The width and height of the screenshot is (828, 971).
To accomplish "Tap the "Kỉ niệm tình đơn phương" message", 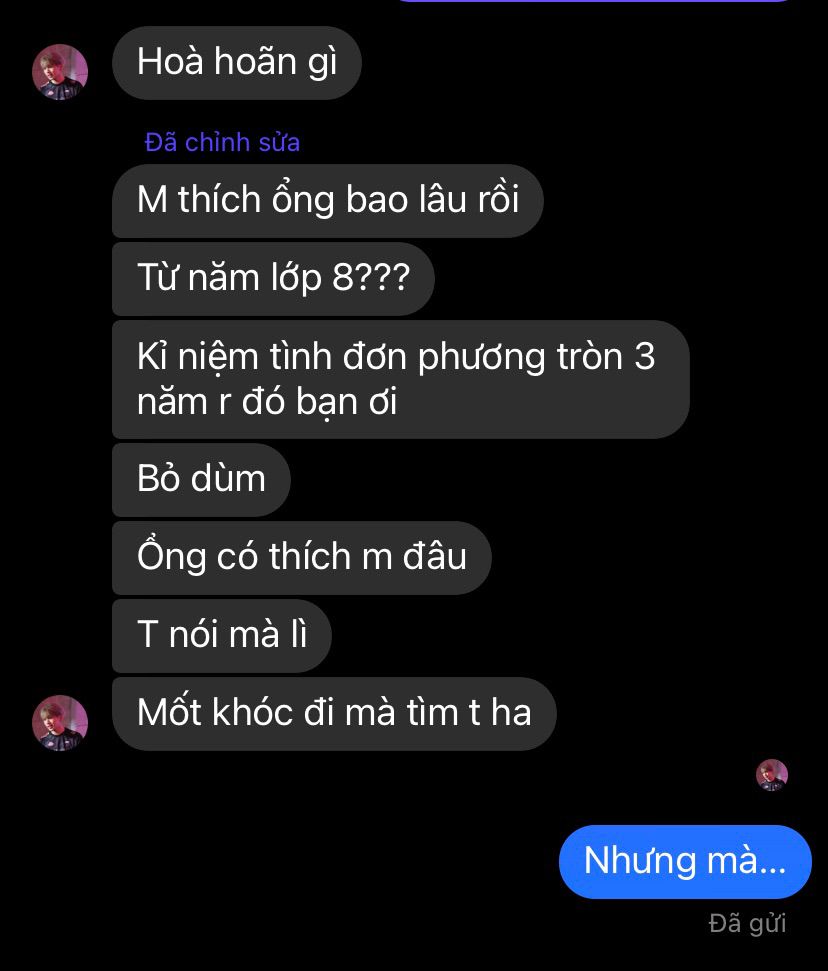I will click(x=401, y=379).
